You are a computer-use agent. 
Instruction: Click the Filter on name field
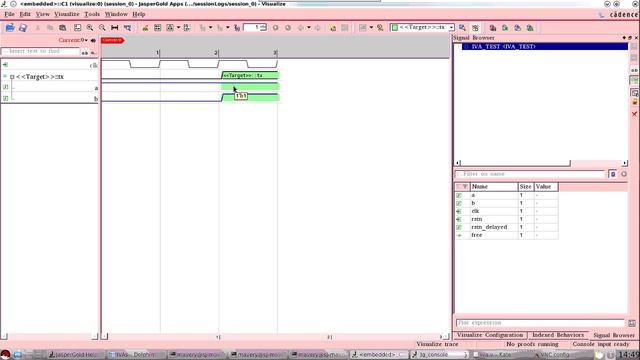coord(530,174)
